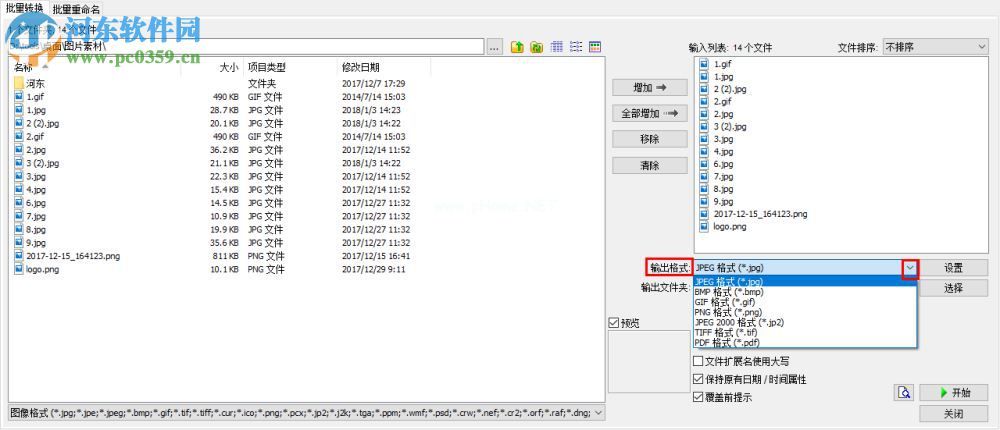Screen dimensions: 1000x430
Task: Click the 移除 remove button
Action: click(650, 139)
